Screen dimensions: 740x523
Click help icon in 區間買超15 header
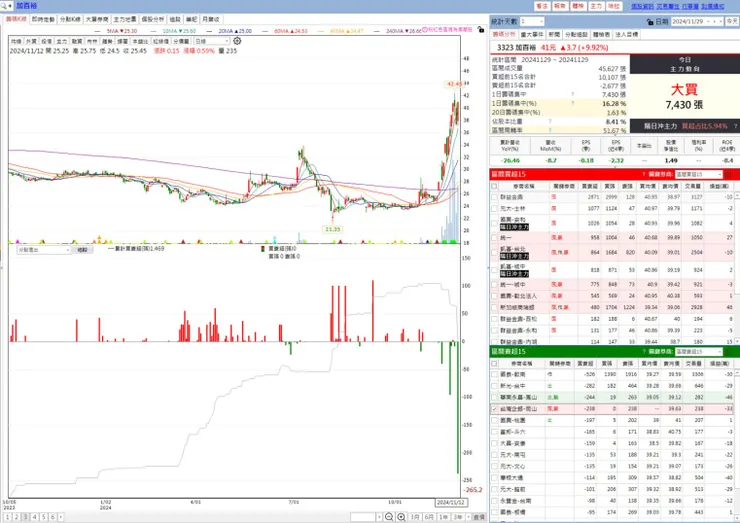644,174
